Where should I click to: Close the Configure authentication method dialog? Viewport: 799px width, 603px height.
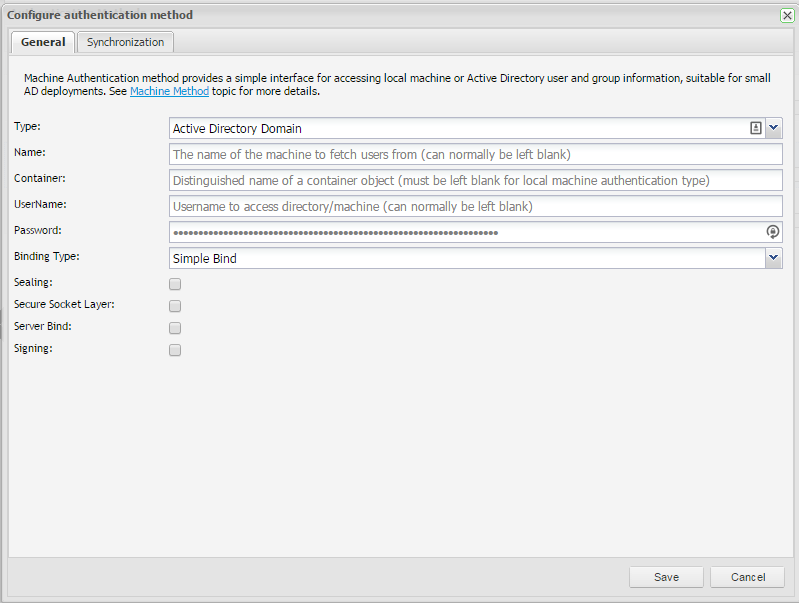(x=787, y=15)
